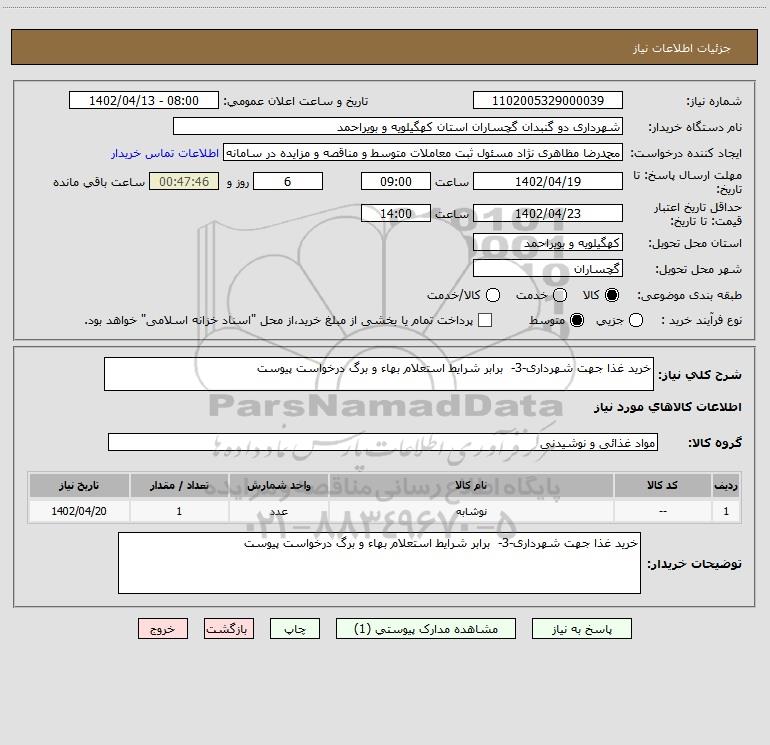Click the توضیحات خریدار text area

pyautogui.click(x=379, y=563)
